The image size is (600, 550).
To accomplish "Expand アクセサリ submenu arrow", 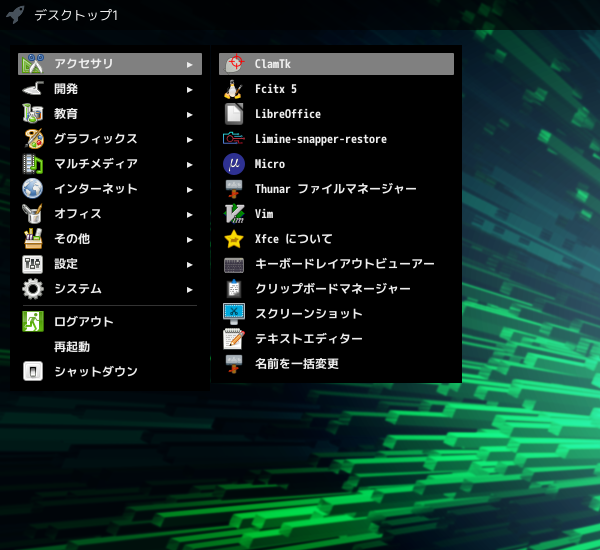I will pos(189,65).
